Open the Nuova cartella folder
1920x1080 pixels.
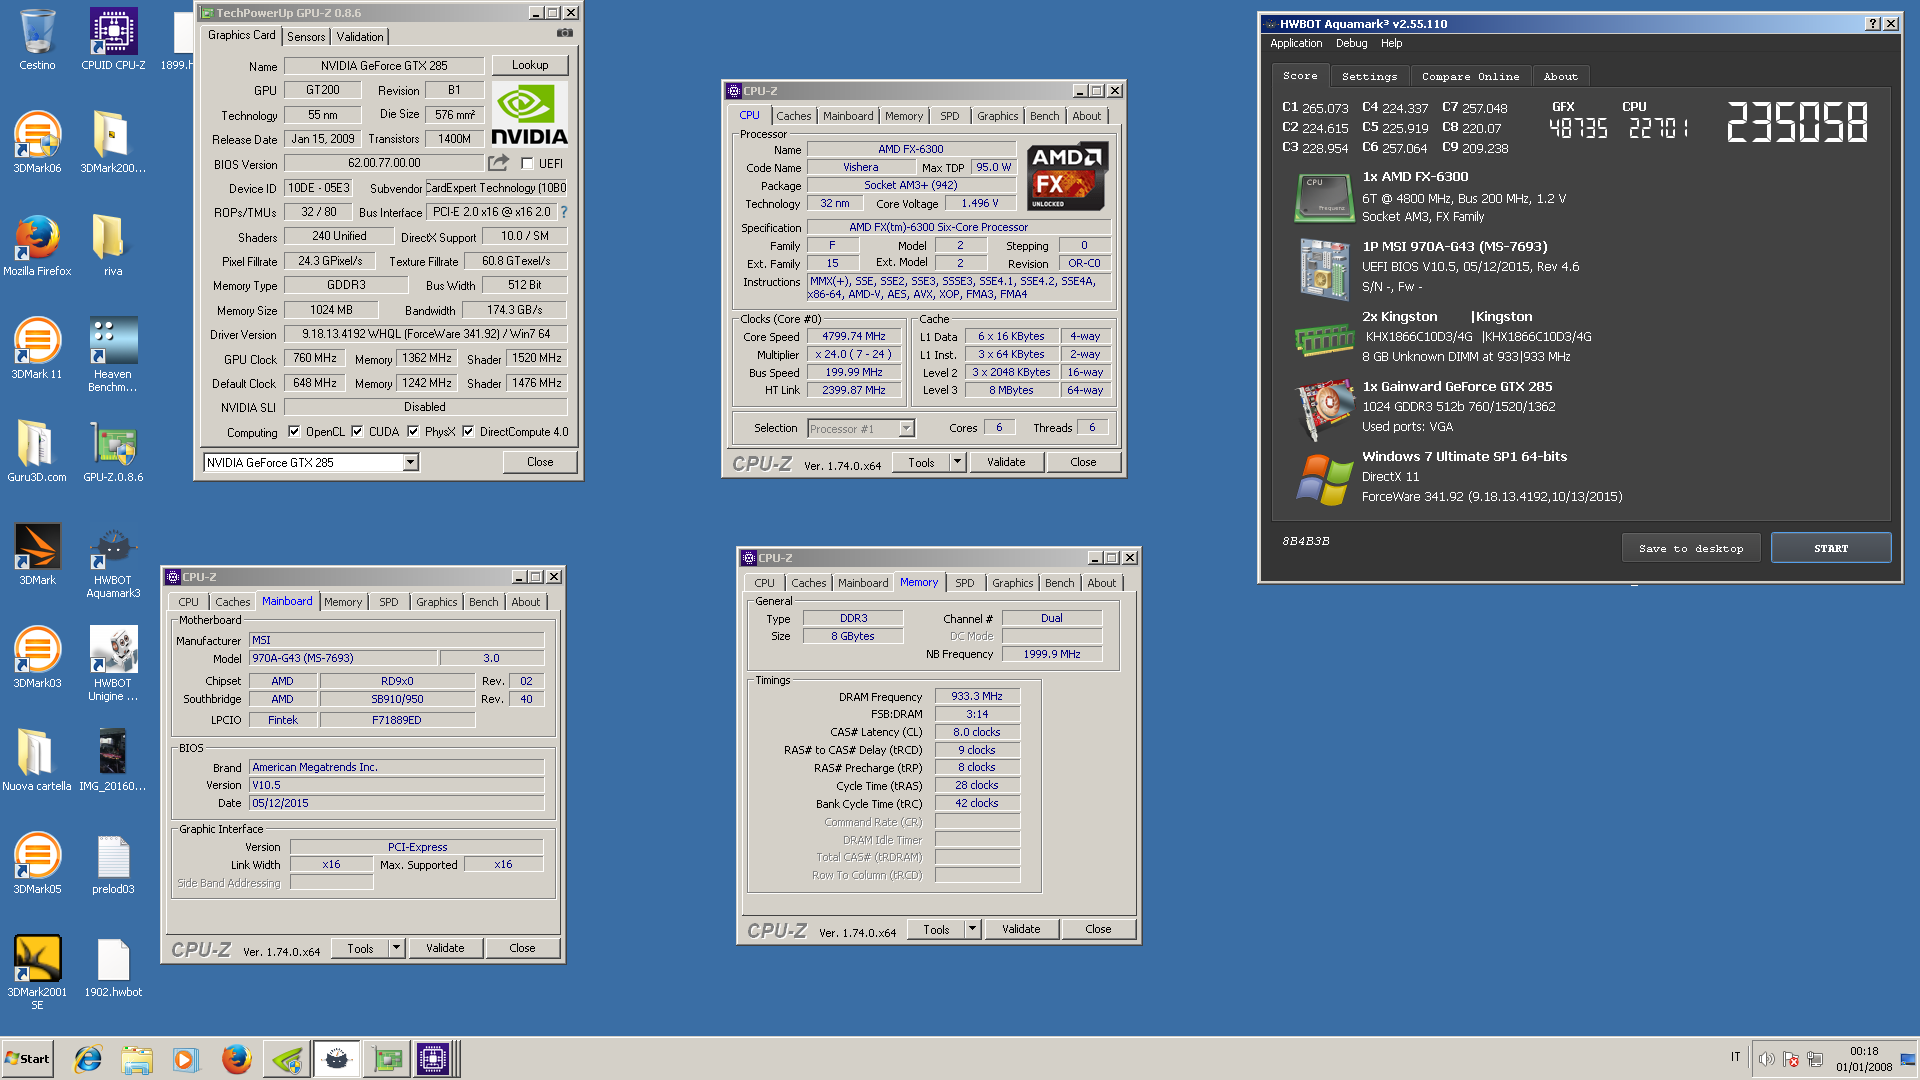point(37,761)
